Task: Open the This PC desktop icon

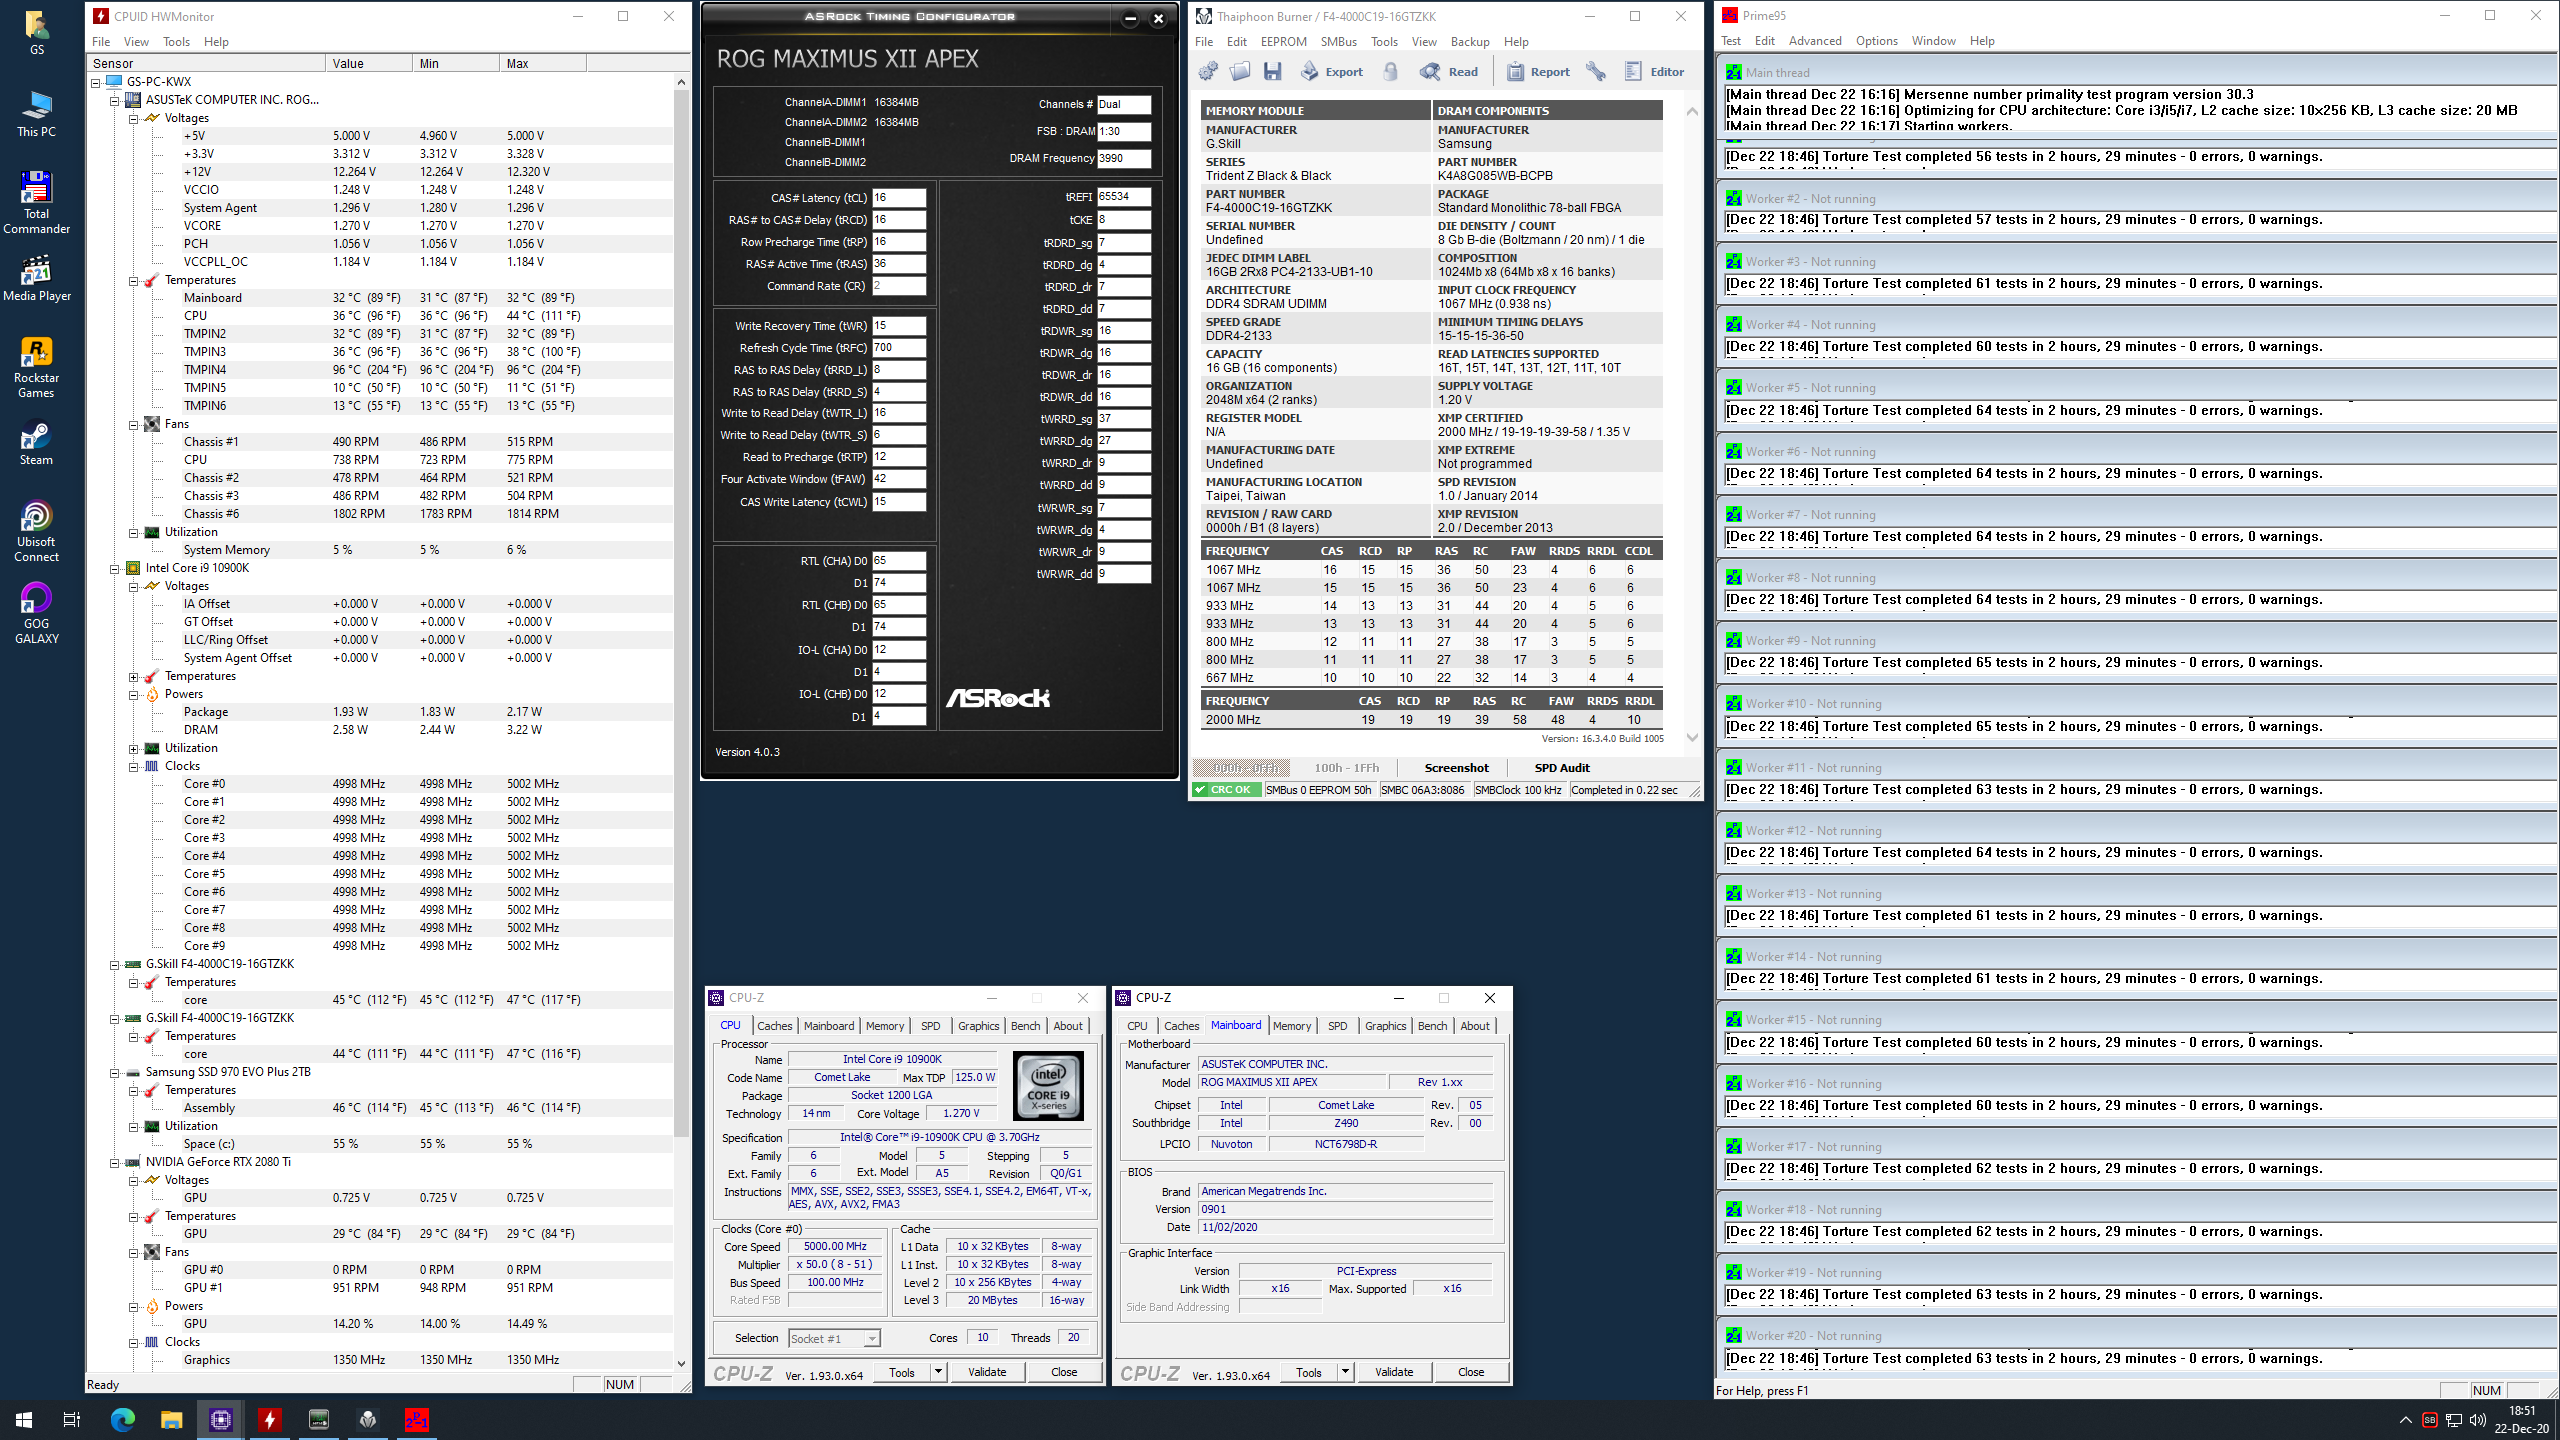Action: point(36,114)
